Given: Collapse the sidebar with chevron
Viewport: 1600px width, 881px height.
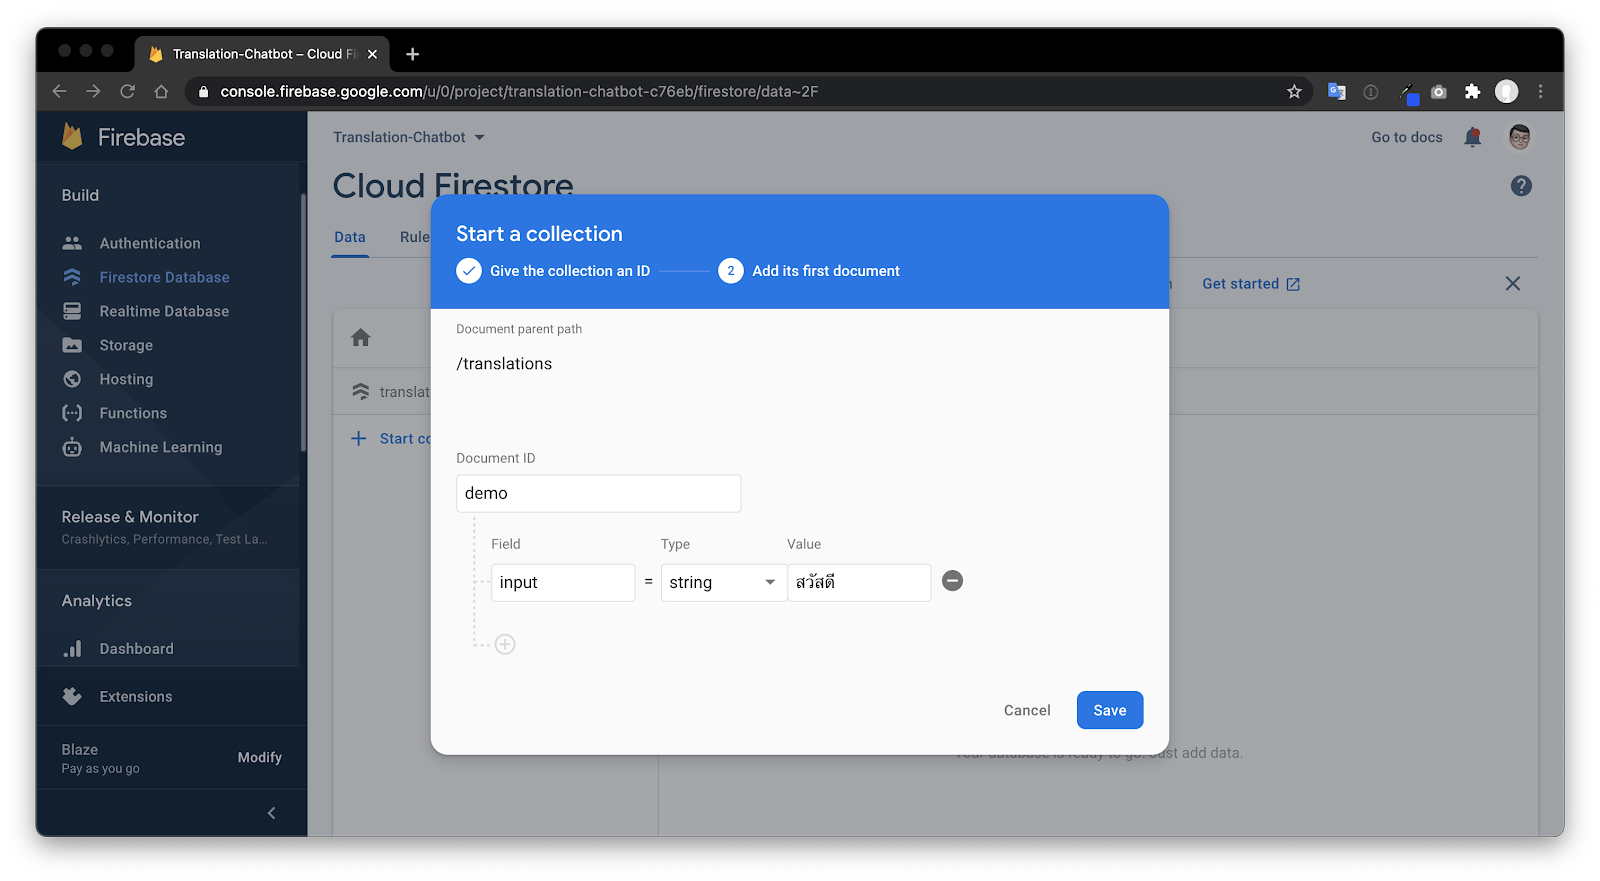Looking at the screenshot, I should coord(271,813).
